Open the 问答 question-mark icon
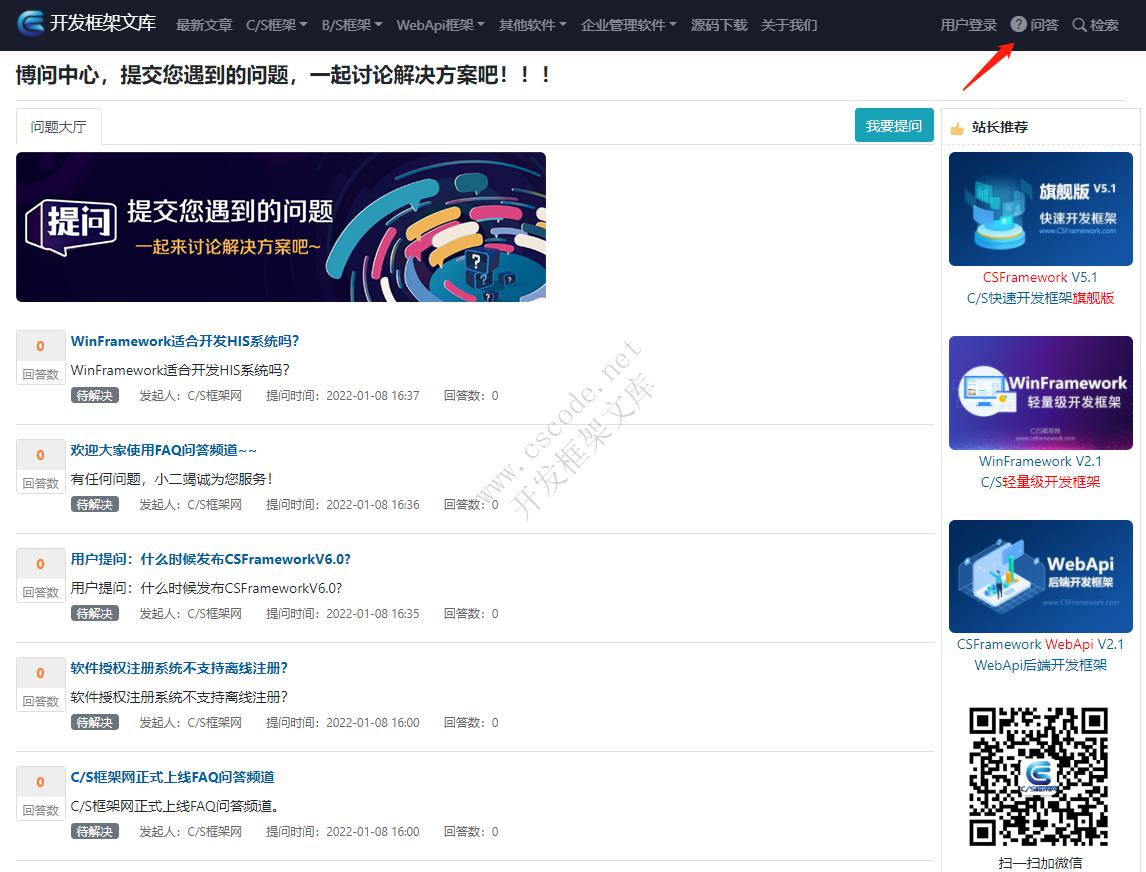The height and width of the screenshot is (872, 1146). (x=1018, y=25)
